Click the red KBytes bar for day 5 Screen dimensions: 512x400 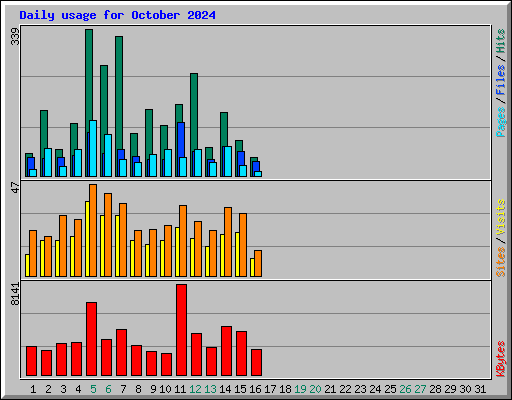click(91, 339)
